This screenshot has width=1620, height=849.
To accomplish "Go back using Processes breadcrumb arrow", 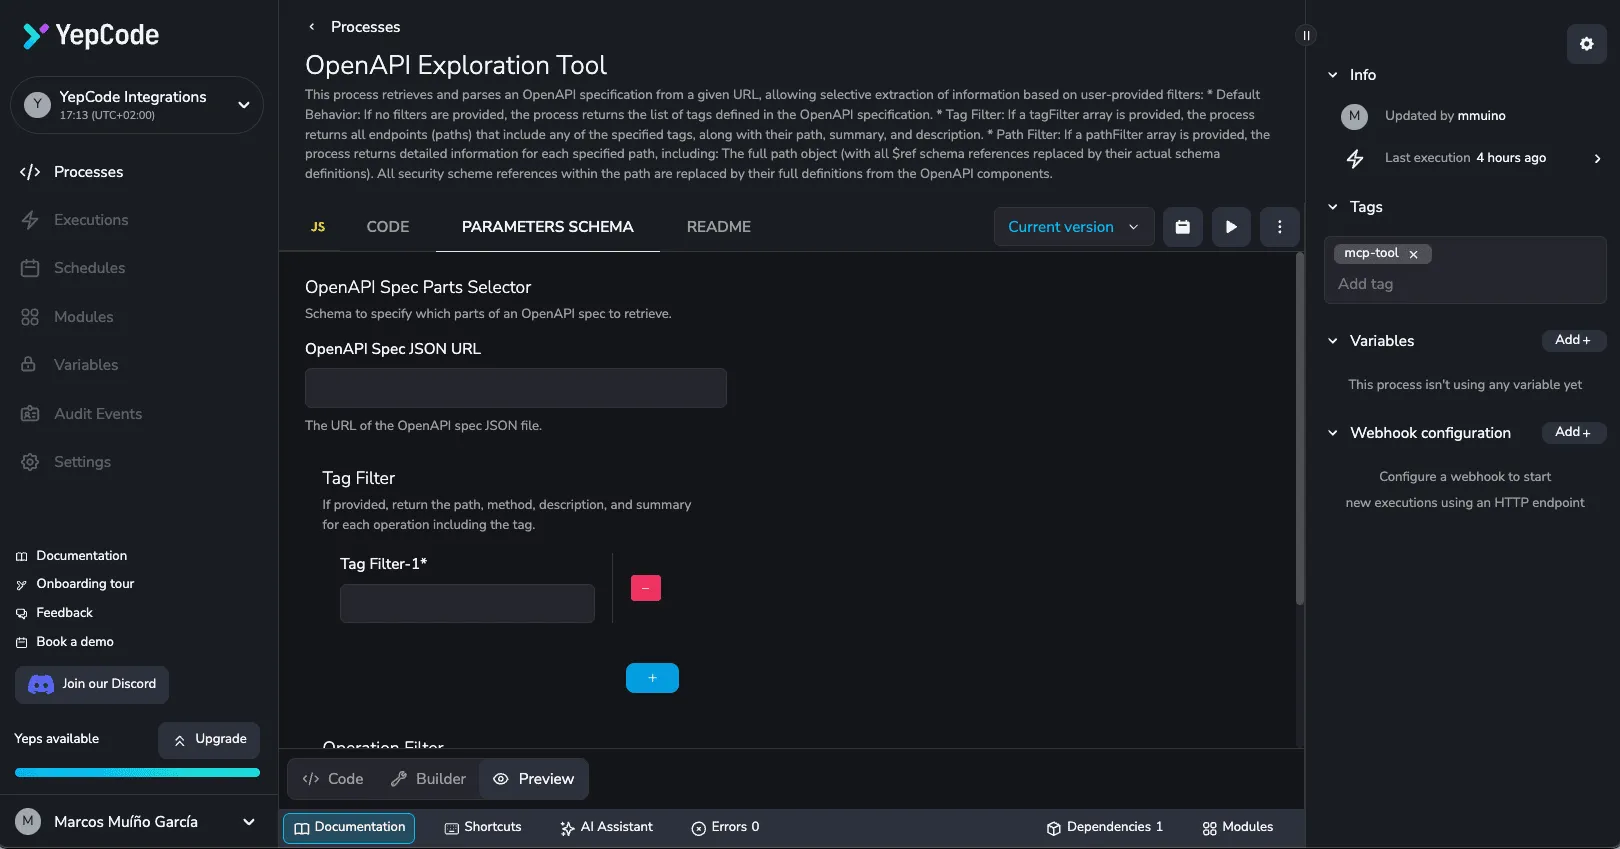I will tap(312, 27).
